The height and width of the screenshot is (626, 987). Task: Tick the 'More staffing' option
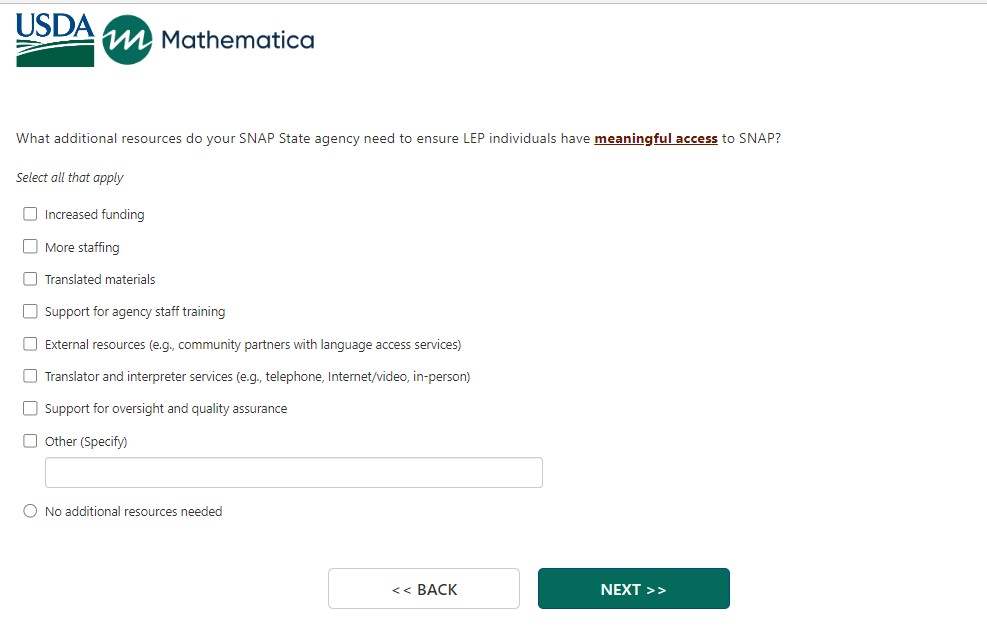coord(30,247)
